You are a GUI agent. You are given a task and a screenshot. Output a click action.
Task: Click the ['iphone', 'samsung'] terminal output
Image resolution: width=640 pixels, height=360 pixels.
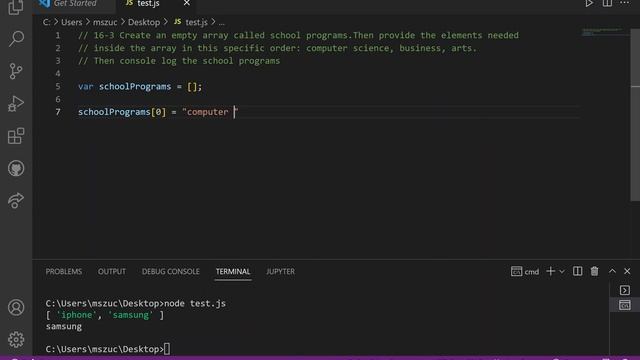click(x=105, y=315)
